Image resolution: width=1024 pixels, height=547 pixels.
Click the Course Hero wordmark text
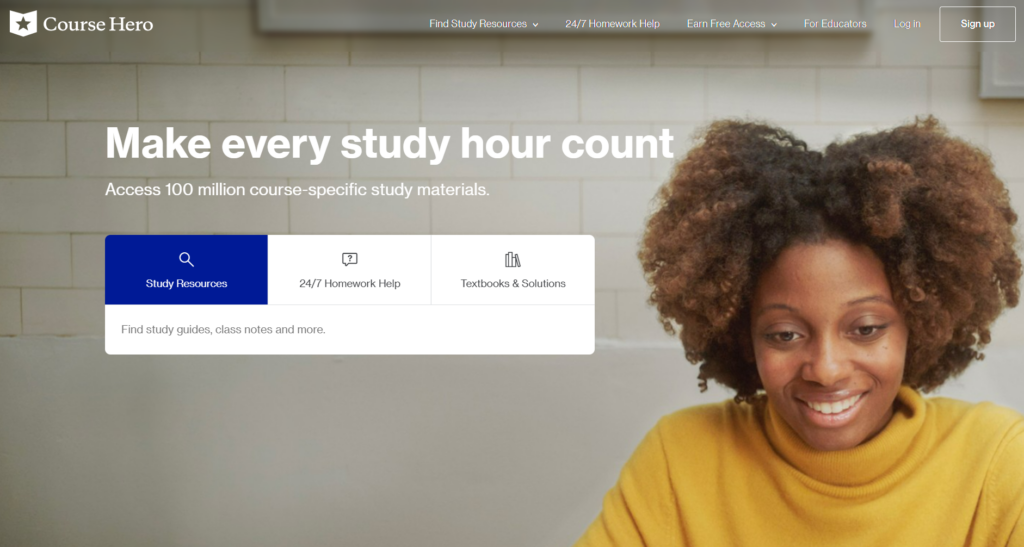point(98,24)
